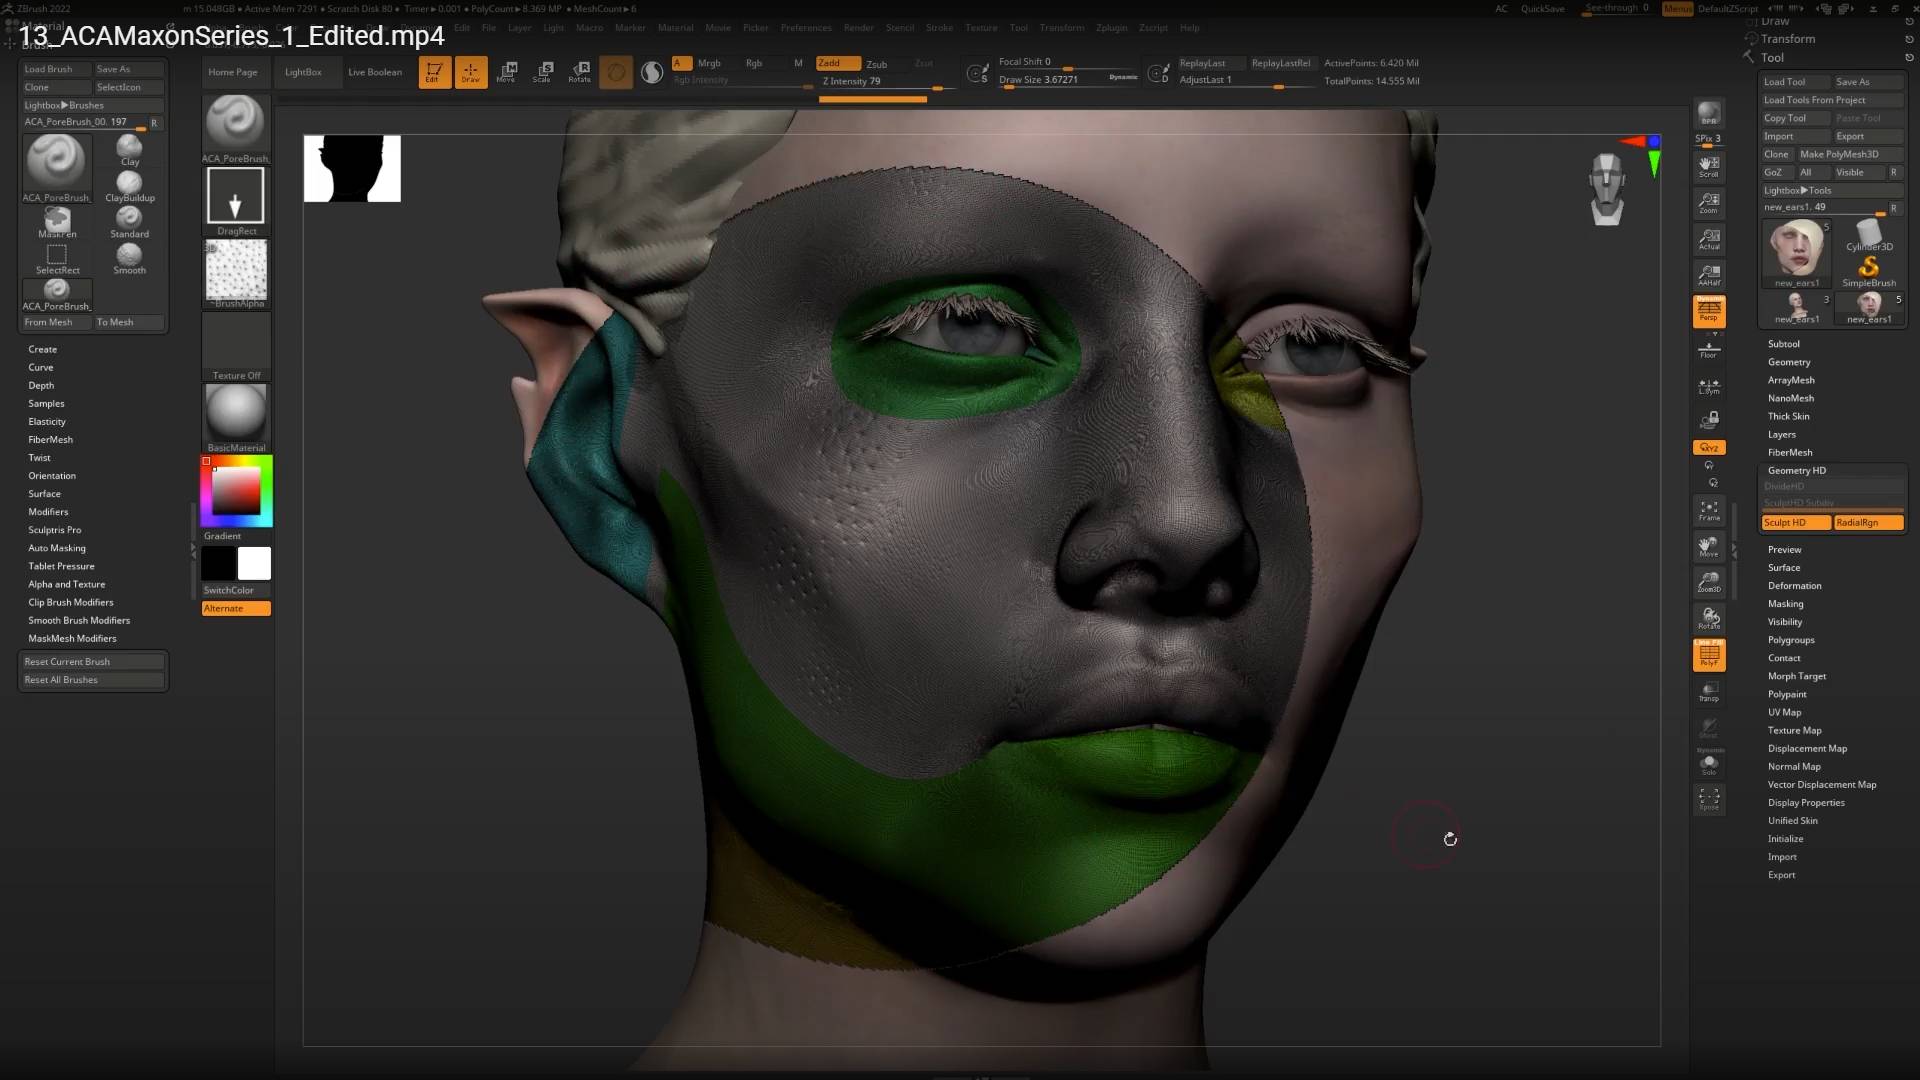
Task: Open the Texture menu
Action: pyautogui.click(x=980, y=28)
